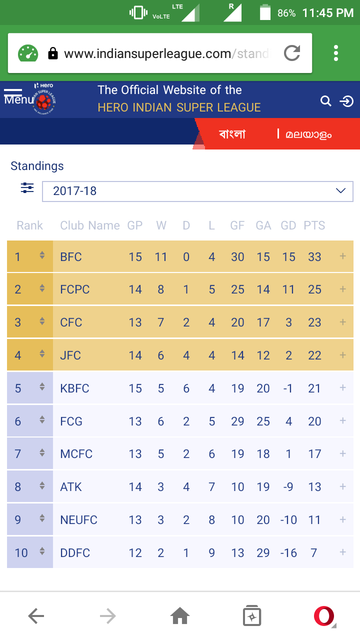Image resolution: width=360 pixels, height=640 pixels.
Task: Switch to Bangla language tab
Action: click(232, 134)
